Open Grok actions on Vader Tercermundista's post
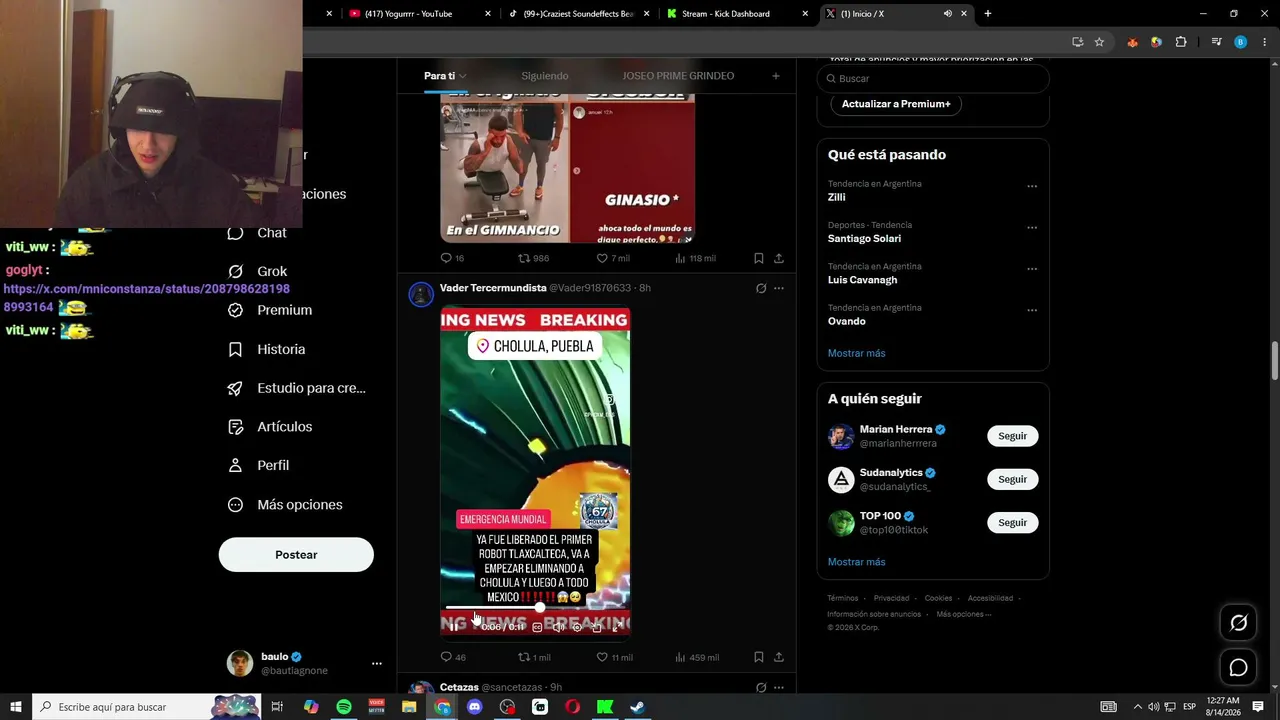The height and width of the screenshot is (720, 1280). [x=761, y=288]
